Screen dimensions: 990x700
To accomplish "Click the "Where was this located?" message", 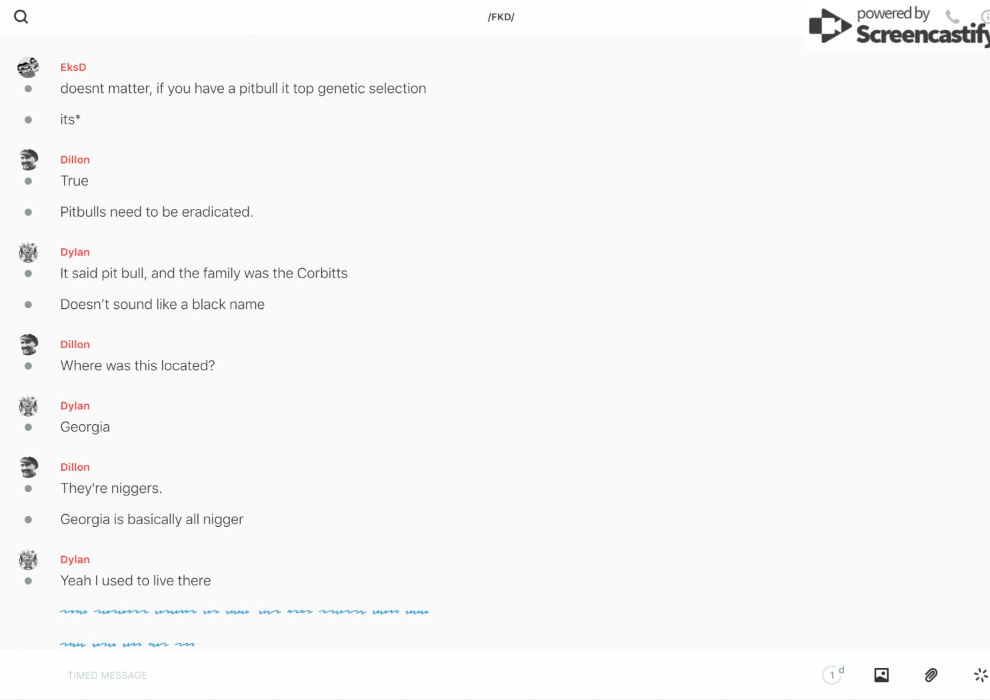I will click(x=137, y=365).
